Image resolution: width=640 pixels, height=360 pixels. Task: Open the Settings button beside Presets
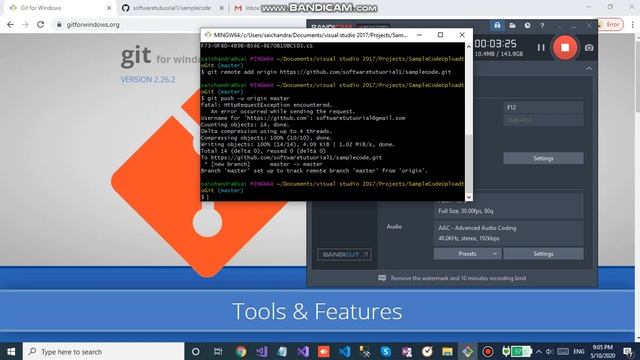click(543, 253)
